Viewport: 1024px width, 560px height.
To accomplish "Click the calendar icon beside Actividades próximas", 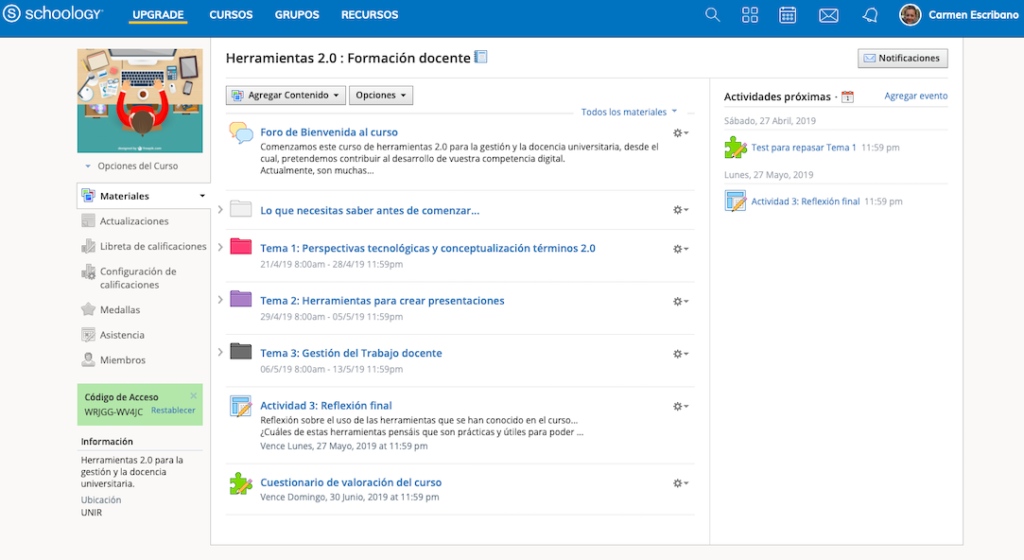I will (847, 97).
